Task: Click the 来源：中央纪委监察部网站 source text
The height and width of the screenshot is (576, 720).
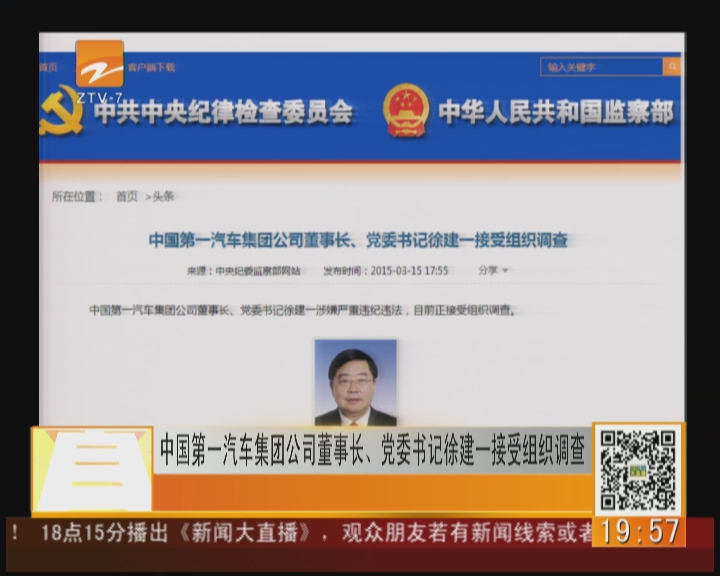Action: [x=244, y=271]
